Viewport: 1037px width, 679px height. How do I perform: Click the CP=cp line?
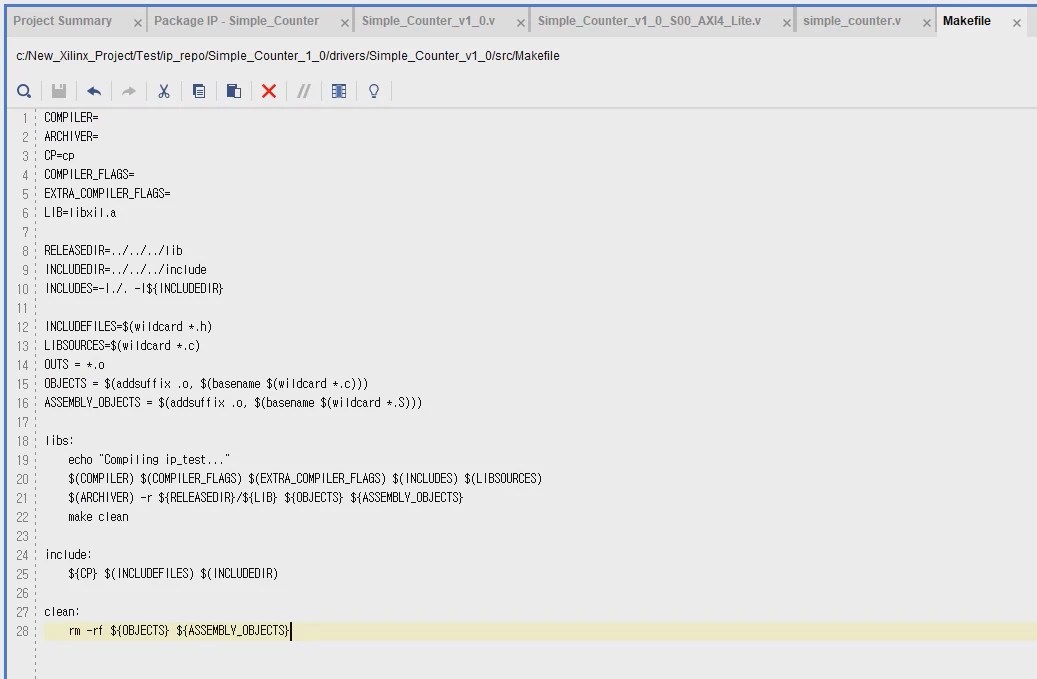[60, 156]
